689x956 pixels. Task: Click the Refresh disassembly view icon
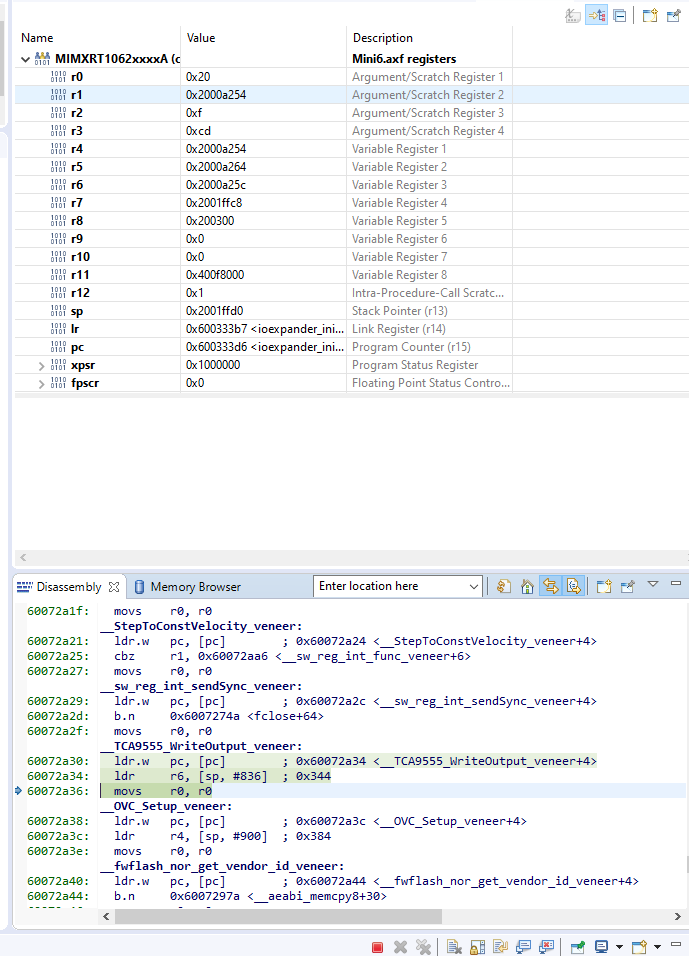click(x=504, y=587)
